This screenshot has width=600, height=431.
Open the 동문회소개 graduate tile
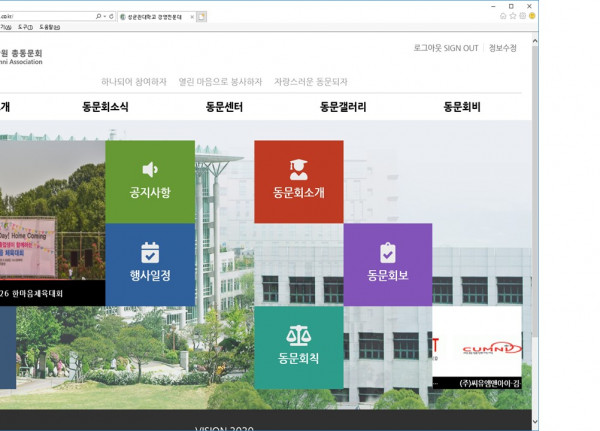[299, 182]
